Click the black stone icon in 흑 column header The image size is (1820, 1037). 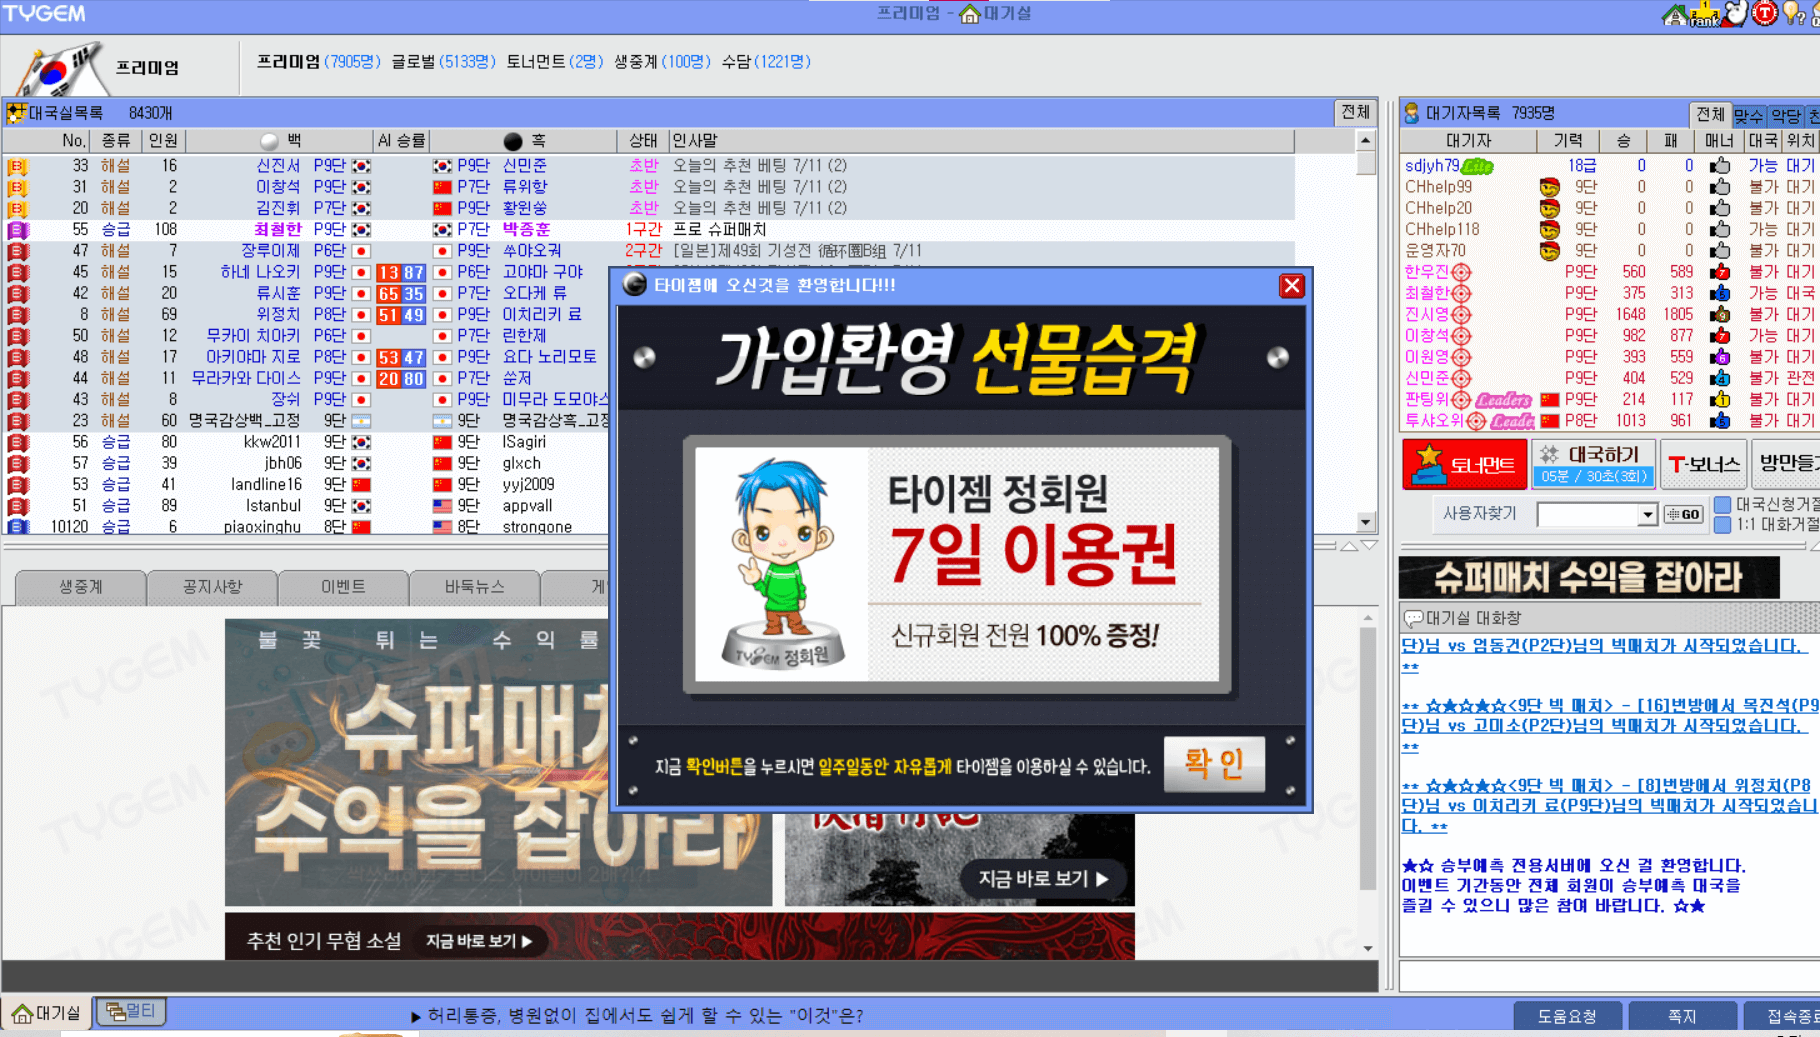click(513, 141)
